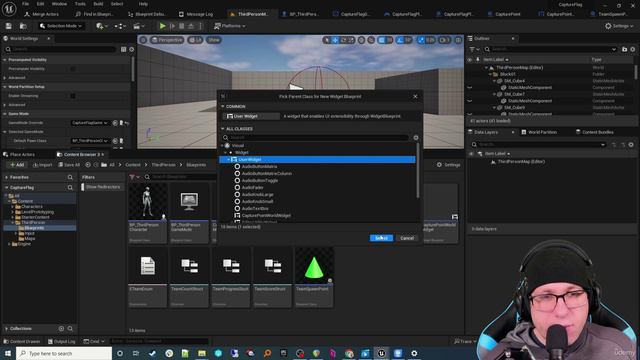Select AudioButtonMatrix class in list
Screen dimensions: 640x360
tap(259, 167)
